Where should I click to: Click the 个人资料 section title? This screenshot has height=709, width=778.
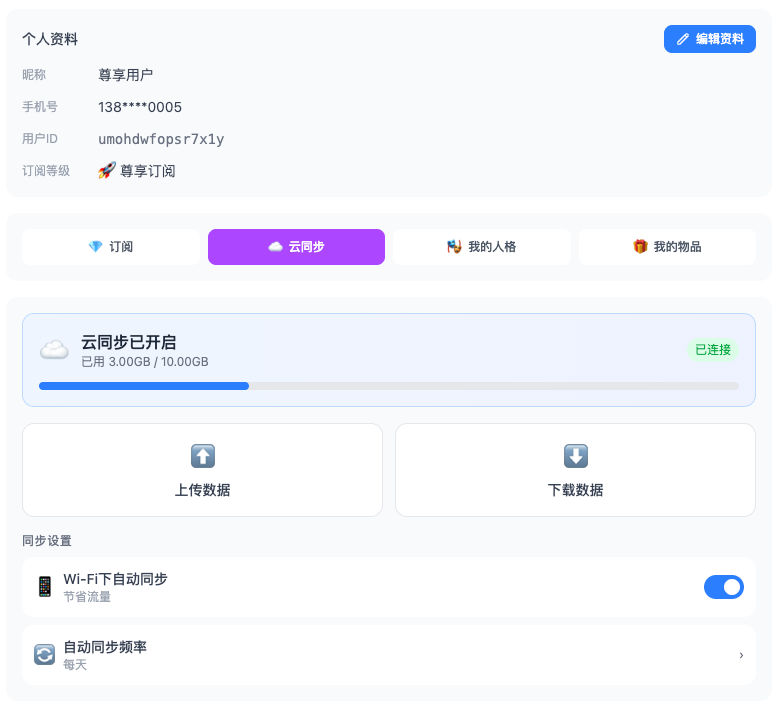50,39
